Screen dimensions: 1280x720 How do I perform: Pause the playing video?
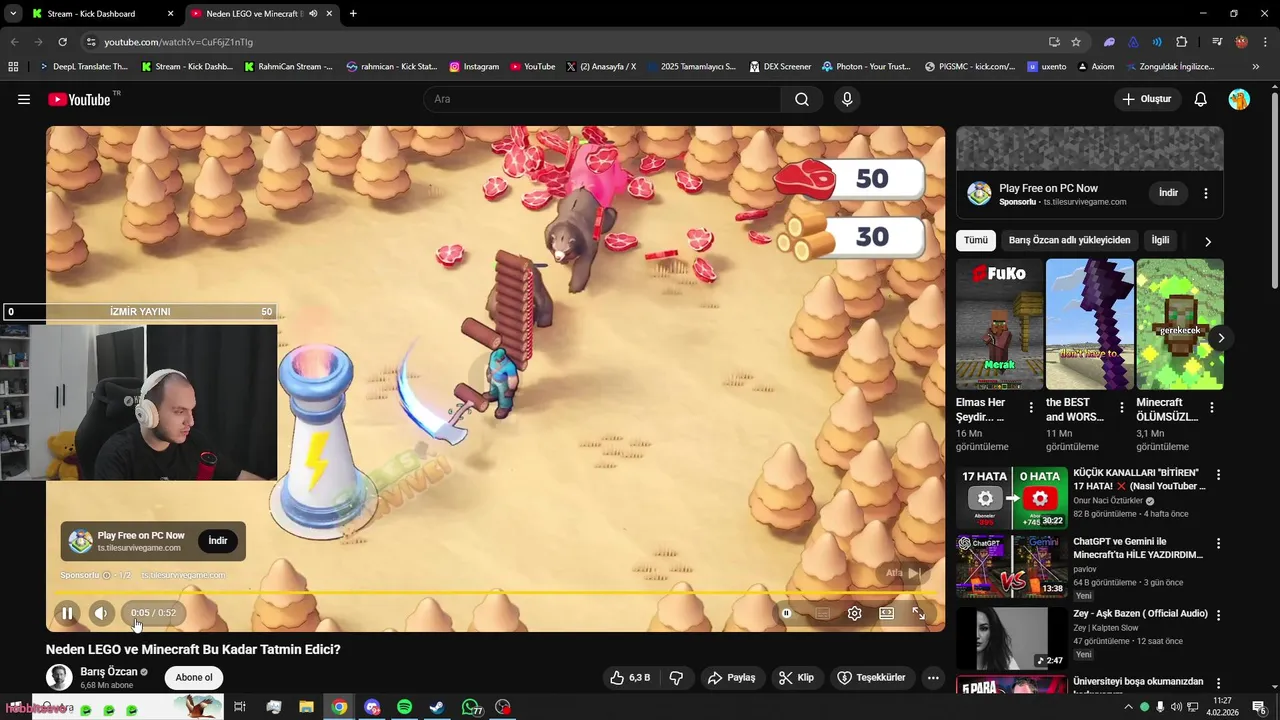(67, 613)
